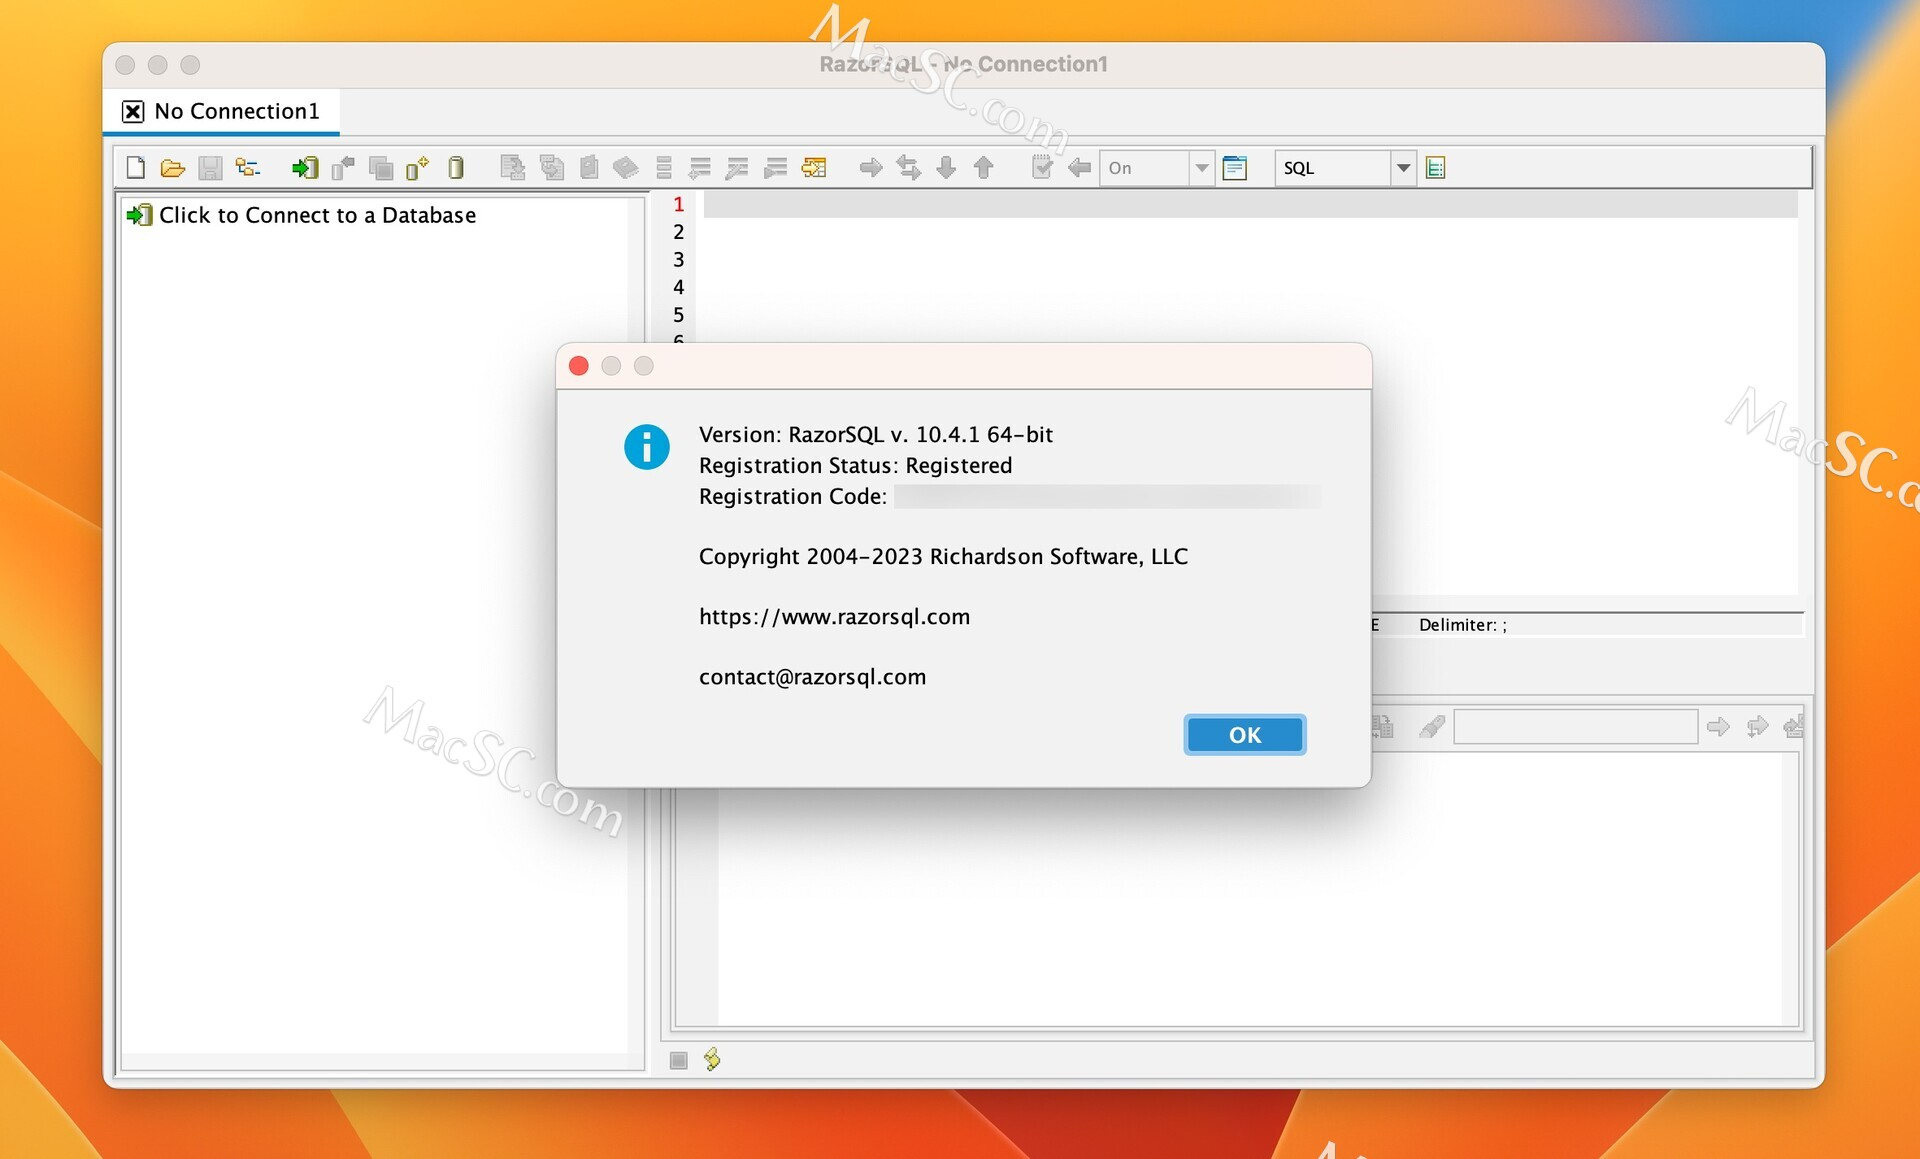1920x1159 pixels.
Task: Click the orange table-with-arrow toolbar icon
Action: click(814, 168)
